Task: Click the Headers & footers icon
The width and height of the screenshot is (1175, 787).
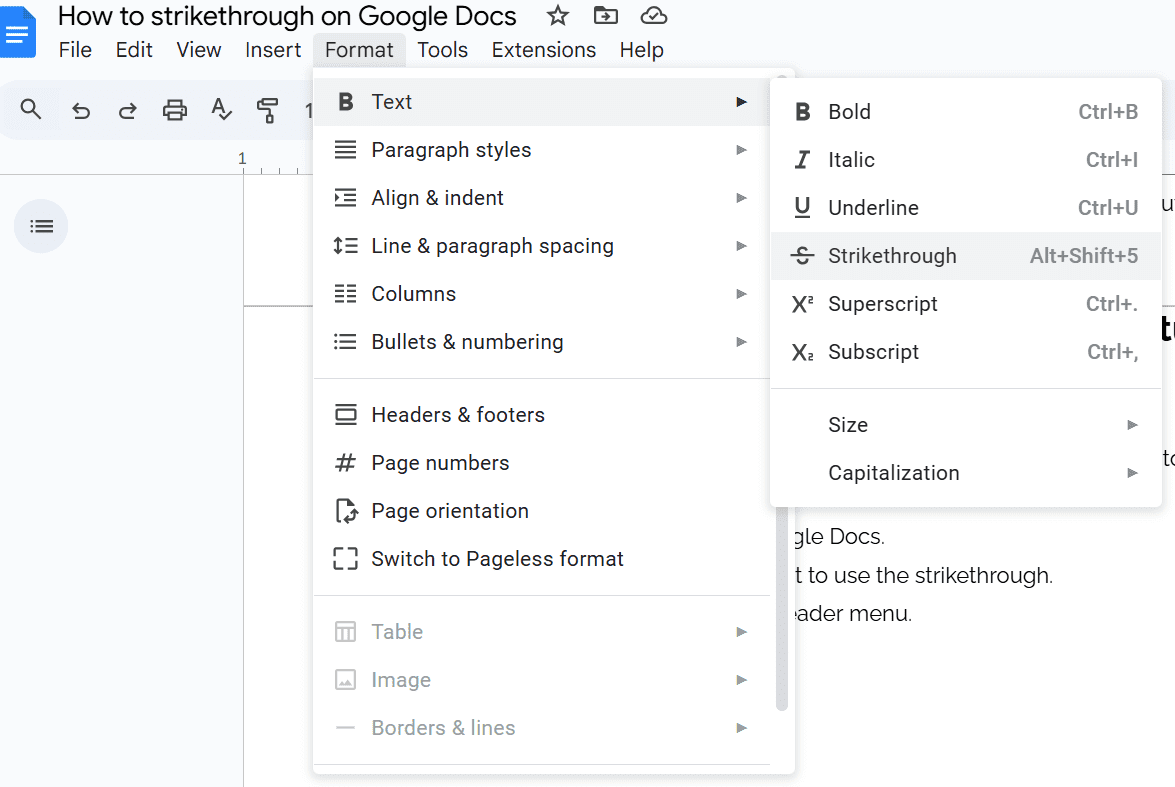Action: 345,414
